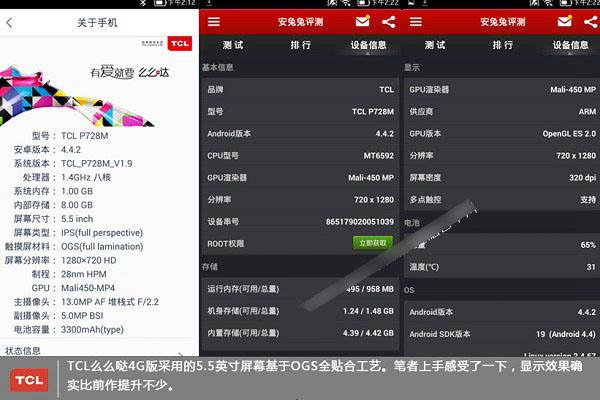Viewport: 600px width, 400px height.
Task: Open hamburger menu on the 基本信息 screen
Action: point(214,22)
